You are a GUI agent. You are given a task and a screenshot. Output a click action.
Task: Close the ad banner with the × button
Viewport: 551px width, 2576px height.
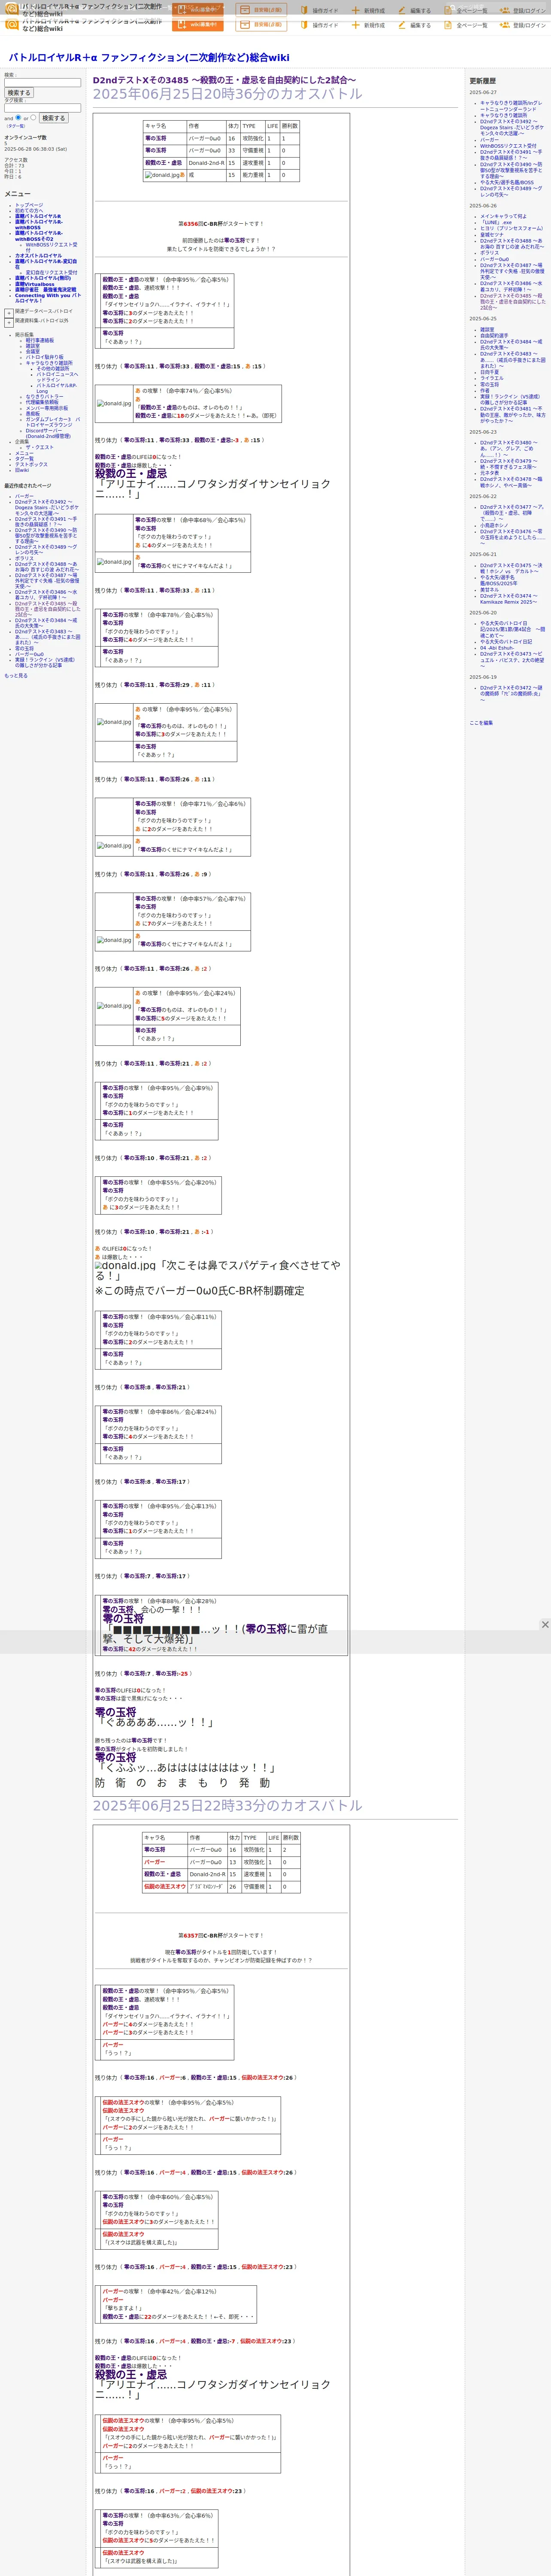tap(545, 1625)
